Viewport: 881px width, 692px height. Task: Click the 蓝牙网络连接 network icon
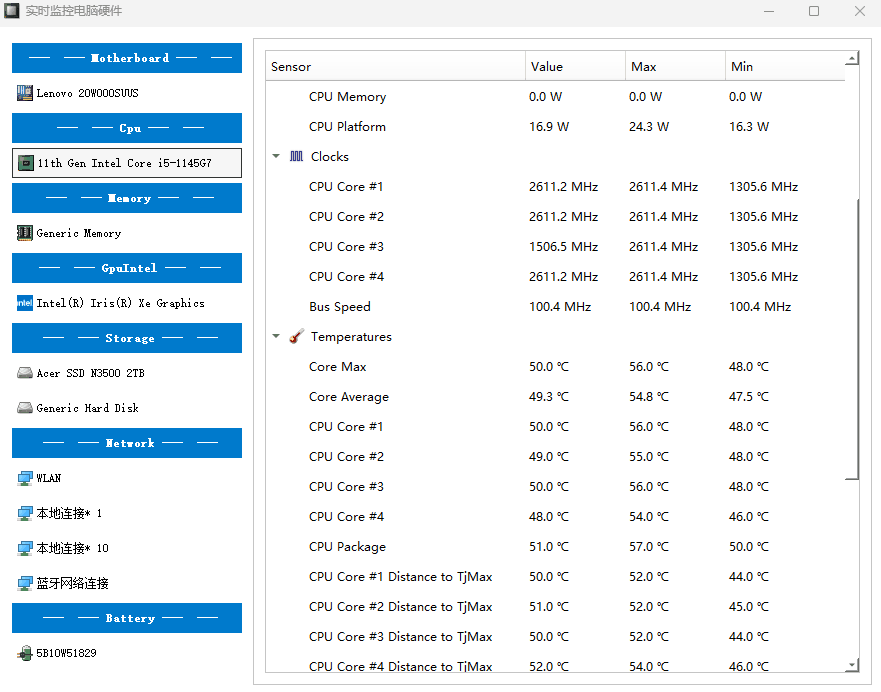(x=25, y=583)
